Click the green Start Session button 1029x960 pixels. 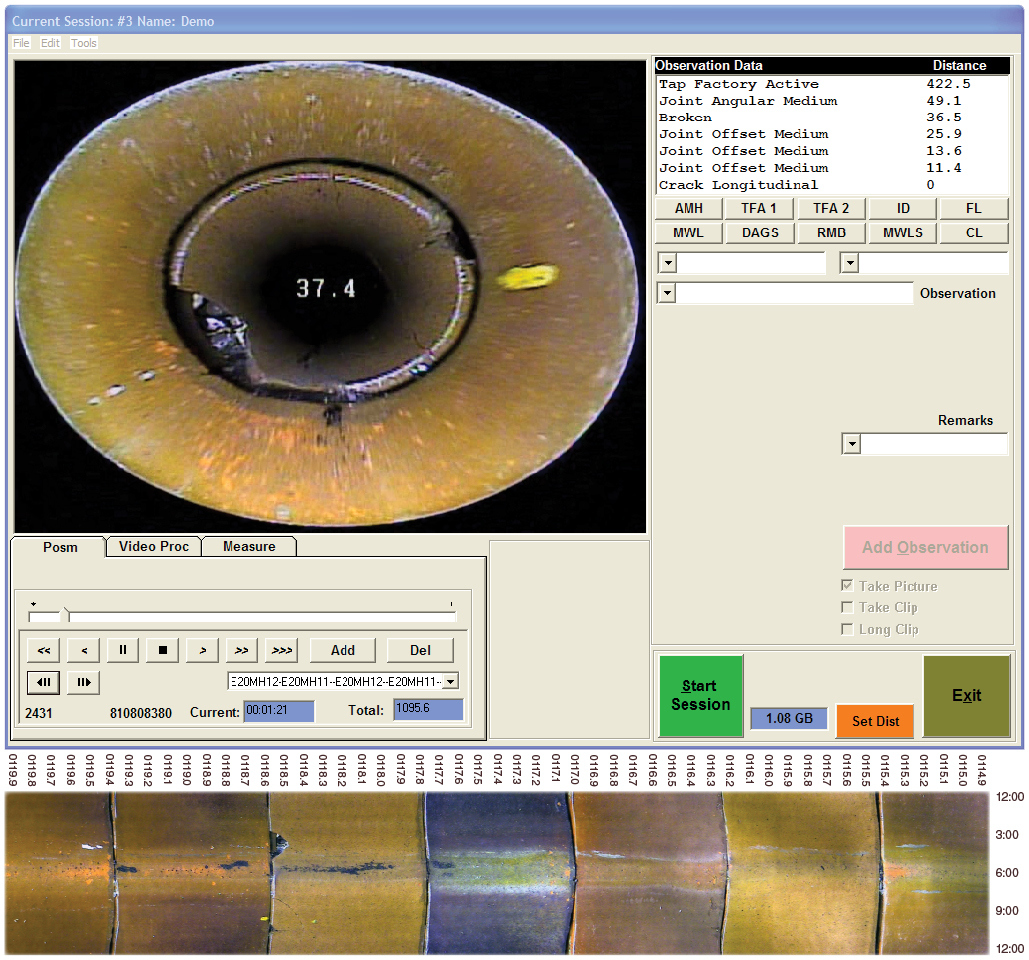pyautogui.click(x=700, y=695)
